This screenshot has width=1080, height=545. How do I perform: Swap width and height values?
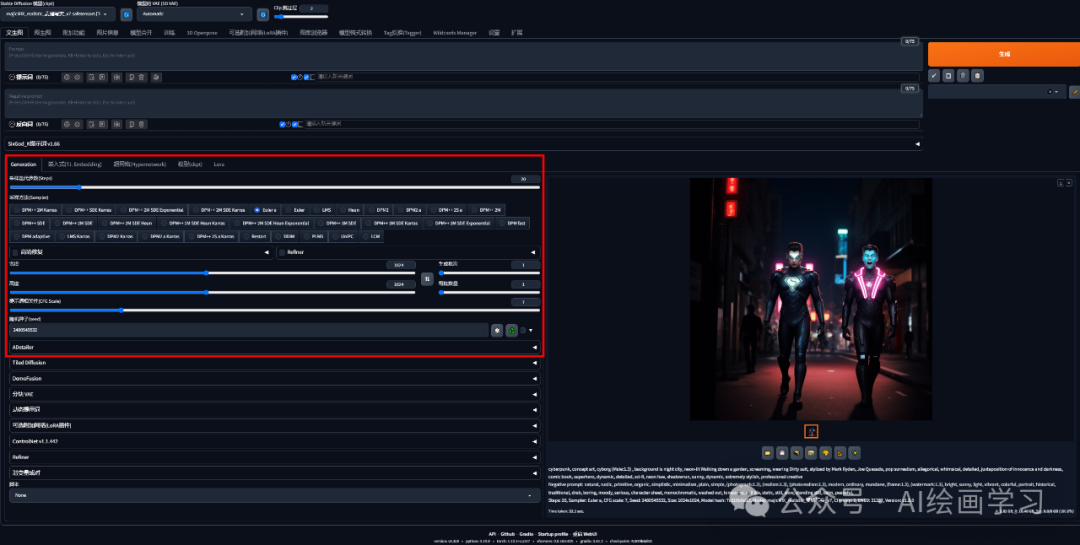427,278
